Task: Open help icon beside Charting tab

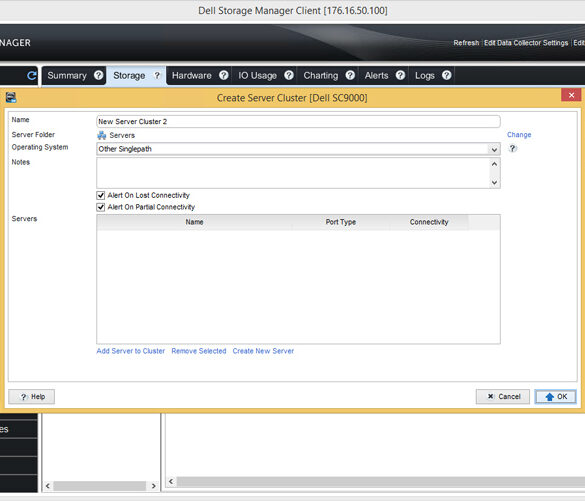Action: point(350,75)
